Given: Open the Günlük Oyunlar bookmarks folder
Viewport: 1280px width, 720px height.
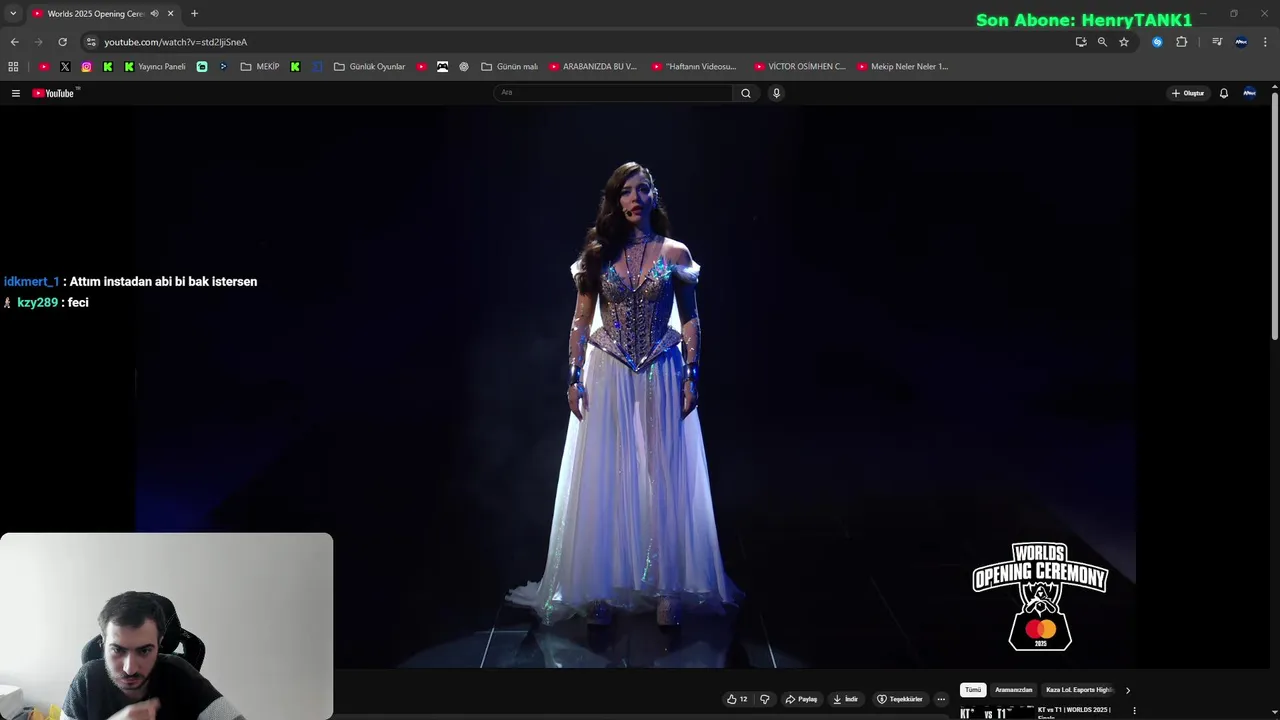Looking at the screenshot, I should (x=369, y=67).
